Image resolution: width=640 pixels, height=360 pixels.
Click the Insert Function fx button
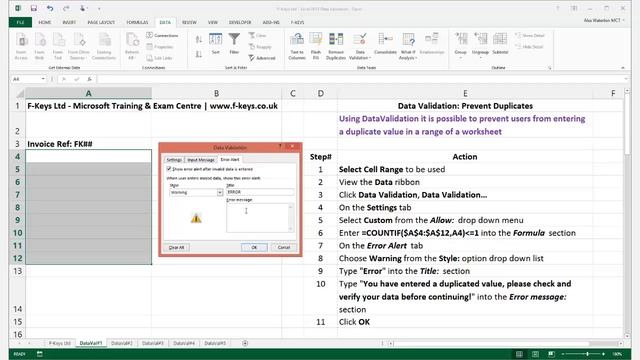pos(89,79)
